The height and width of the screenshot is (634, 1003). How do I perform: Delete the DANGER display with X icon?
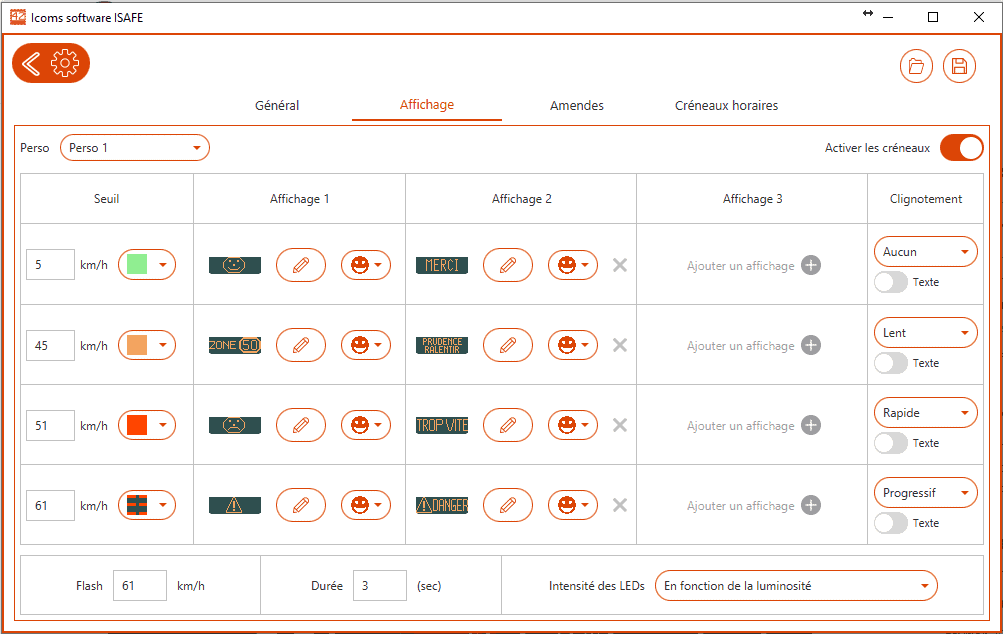(x=620, y=505)
